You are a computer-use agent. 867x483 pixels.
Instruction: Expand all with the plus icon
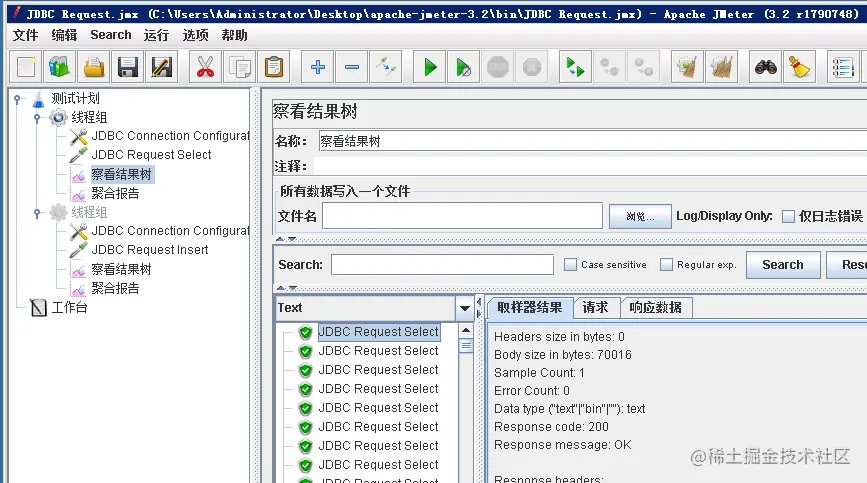pos(317,67)
